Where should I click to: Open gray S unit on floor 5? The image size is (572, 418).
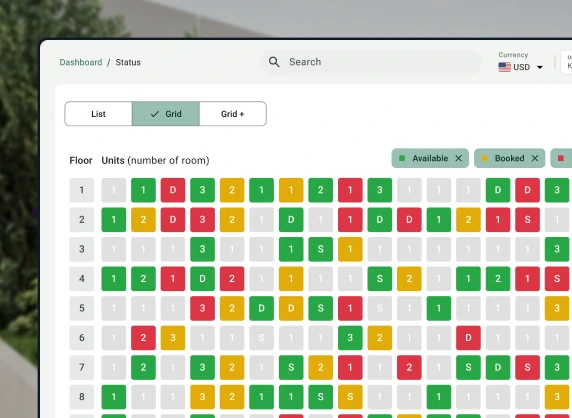[x=380, y=308]
